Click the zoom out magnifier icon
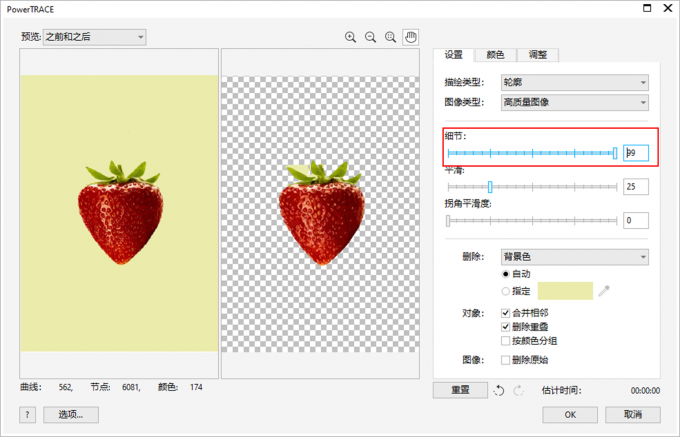 point(370,37)
